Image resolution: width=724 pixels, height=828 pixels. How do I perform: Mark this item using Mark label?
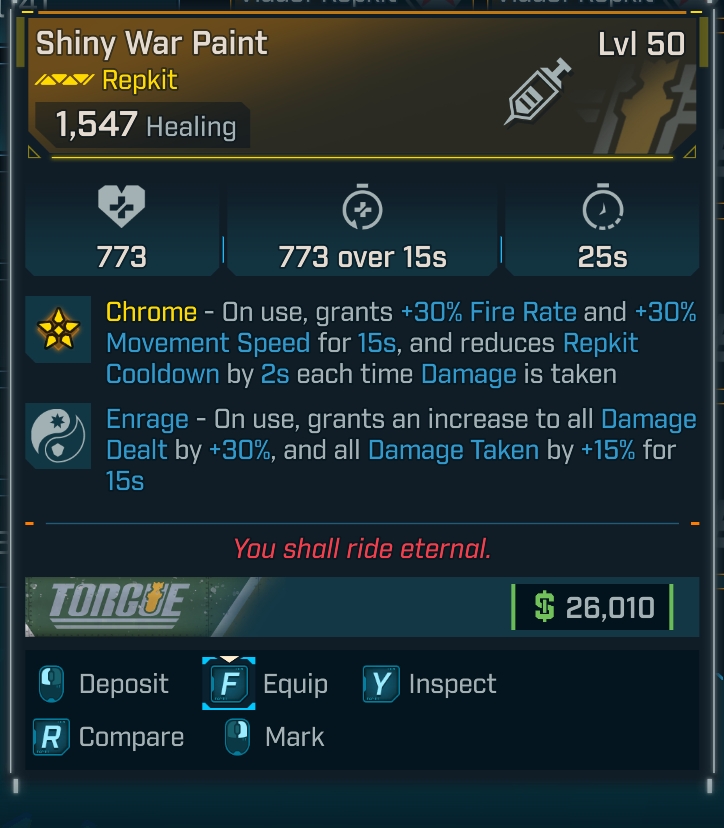coord(294,738)
